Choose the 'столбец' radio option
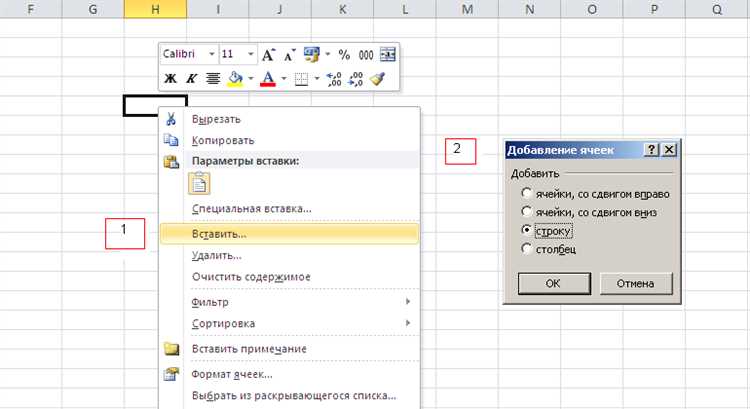This screenshot has width=750, height=409. (527, 249)
